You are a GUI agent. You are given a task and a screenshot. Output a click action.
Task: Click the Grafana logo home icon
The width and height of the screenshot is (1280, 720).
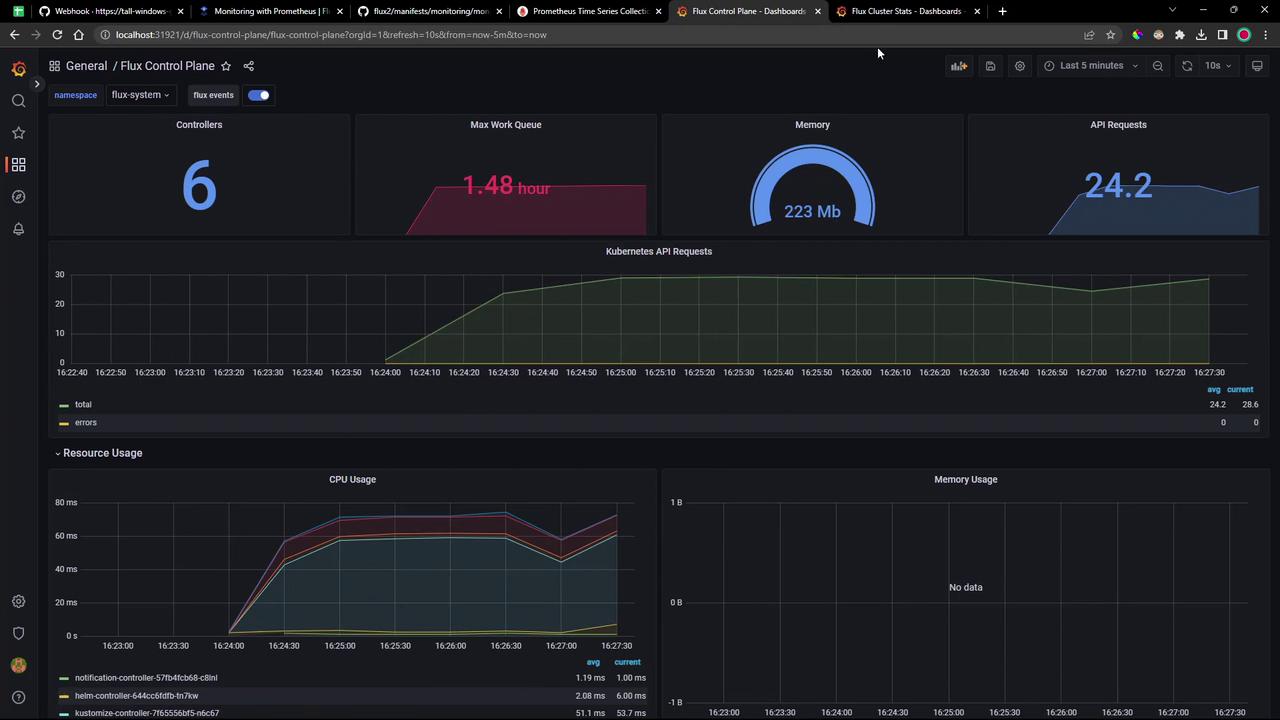point(18,69)
